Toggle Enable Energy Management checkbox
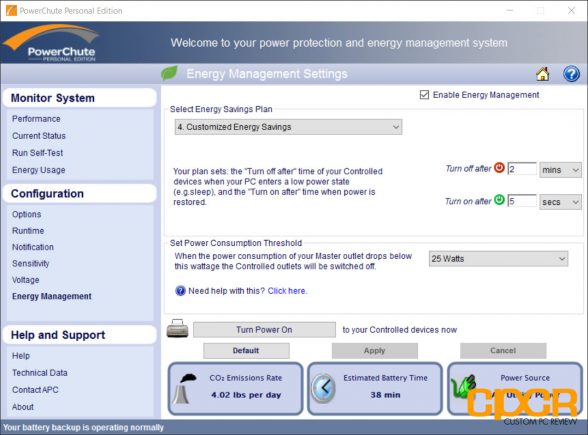 (424, 94)
